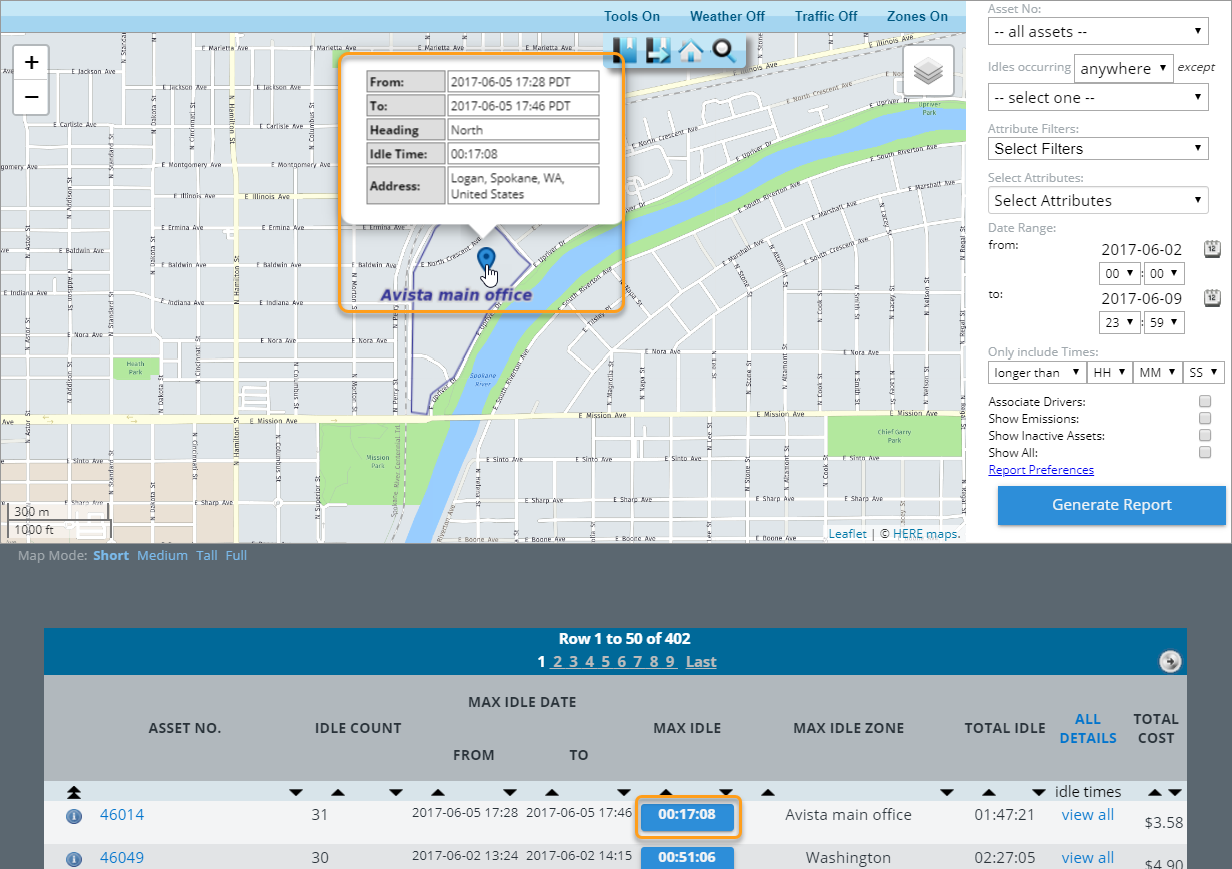Open Report Preferences link

coord(1040,469)
